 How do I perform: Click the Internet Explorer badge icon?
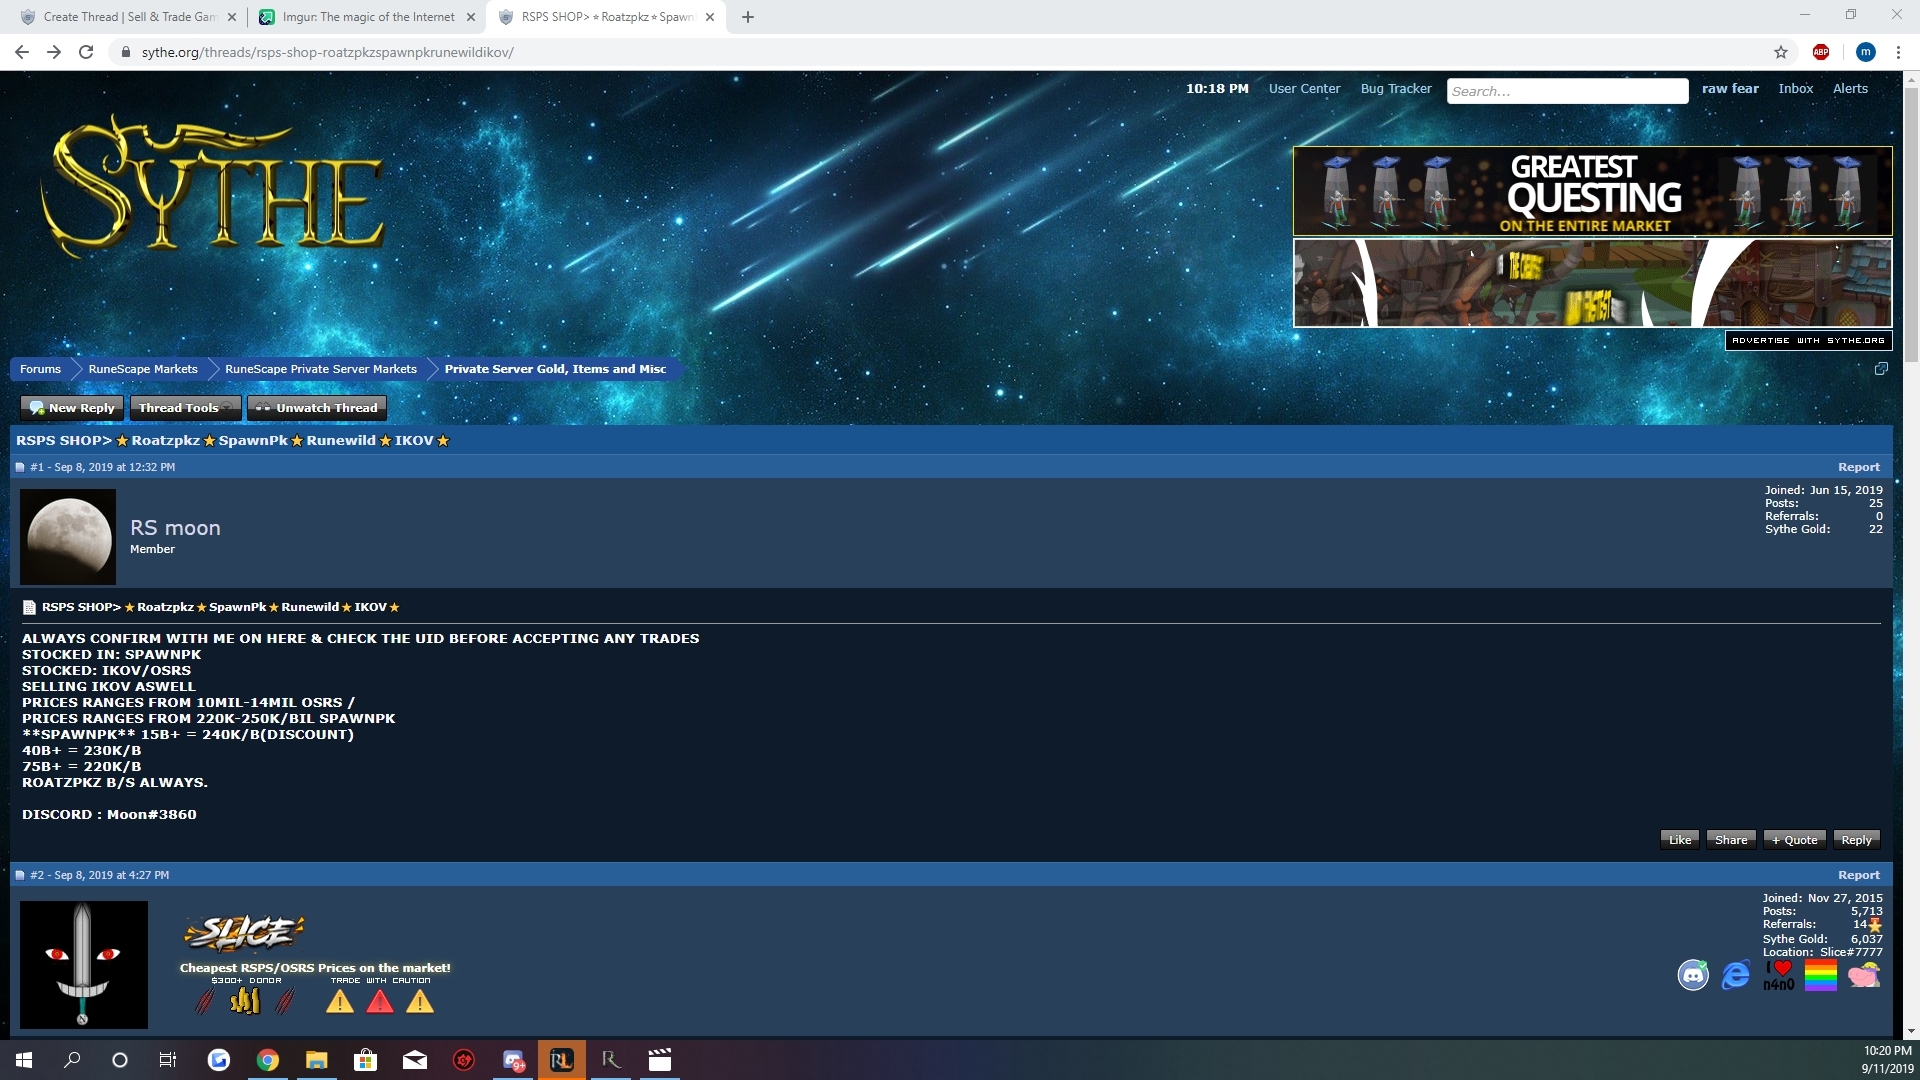[x=1736, y=974]
